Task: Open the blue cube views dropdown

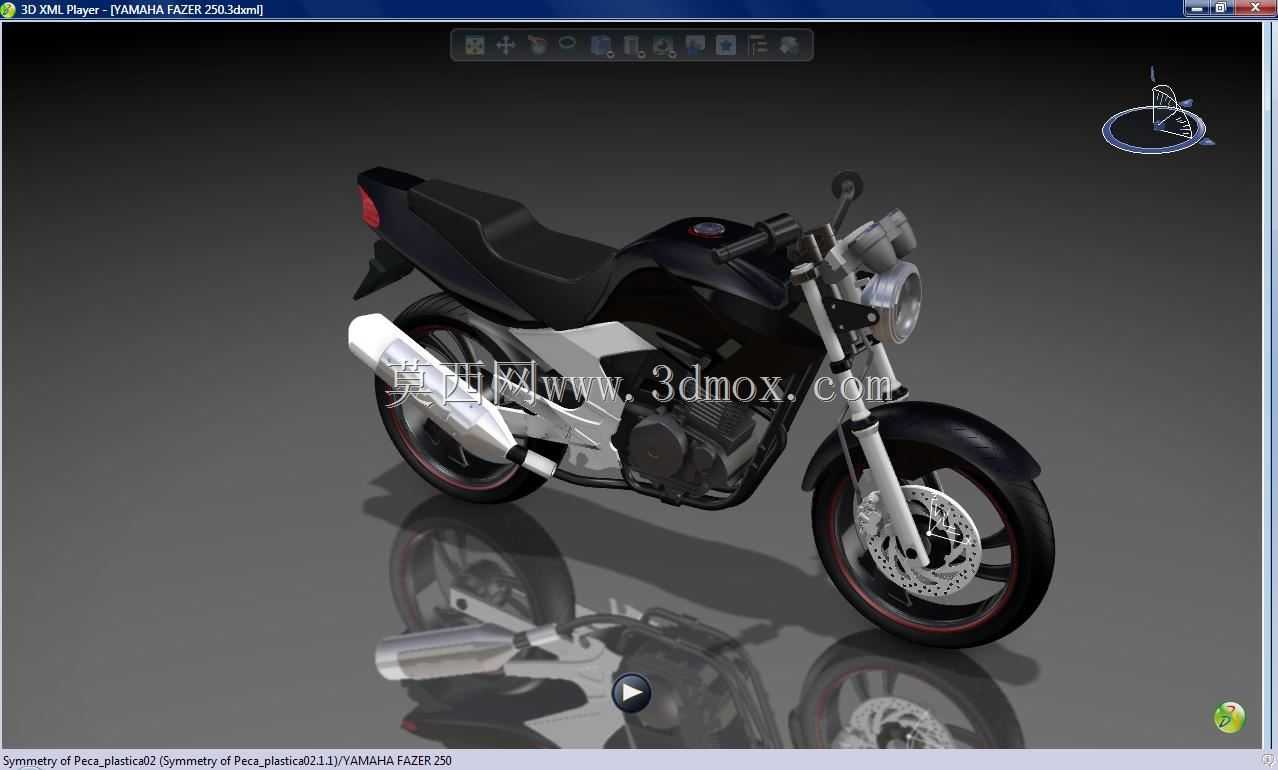Action: click(x=601, y=46)
